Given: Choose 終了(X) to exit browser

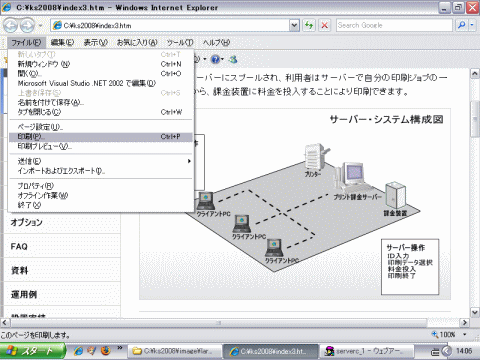Looking at the screenshot, I should point(101,205).
